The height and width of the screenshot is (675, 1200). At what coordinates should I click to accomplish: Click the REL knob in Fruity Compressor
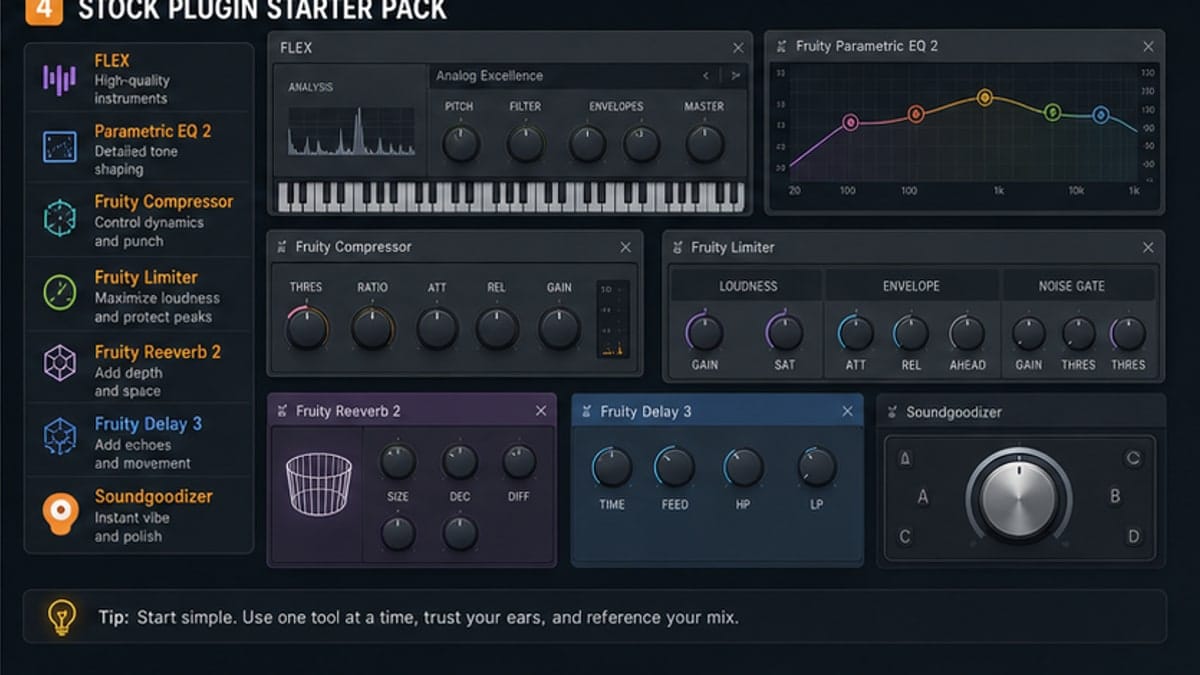point(497,328)
